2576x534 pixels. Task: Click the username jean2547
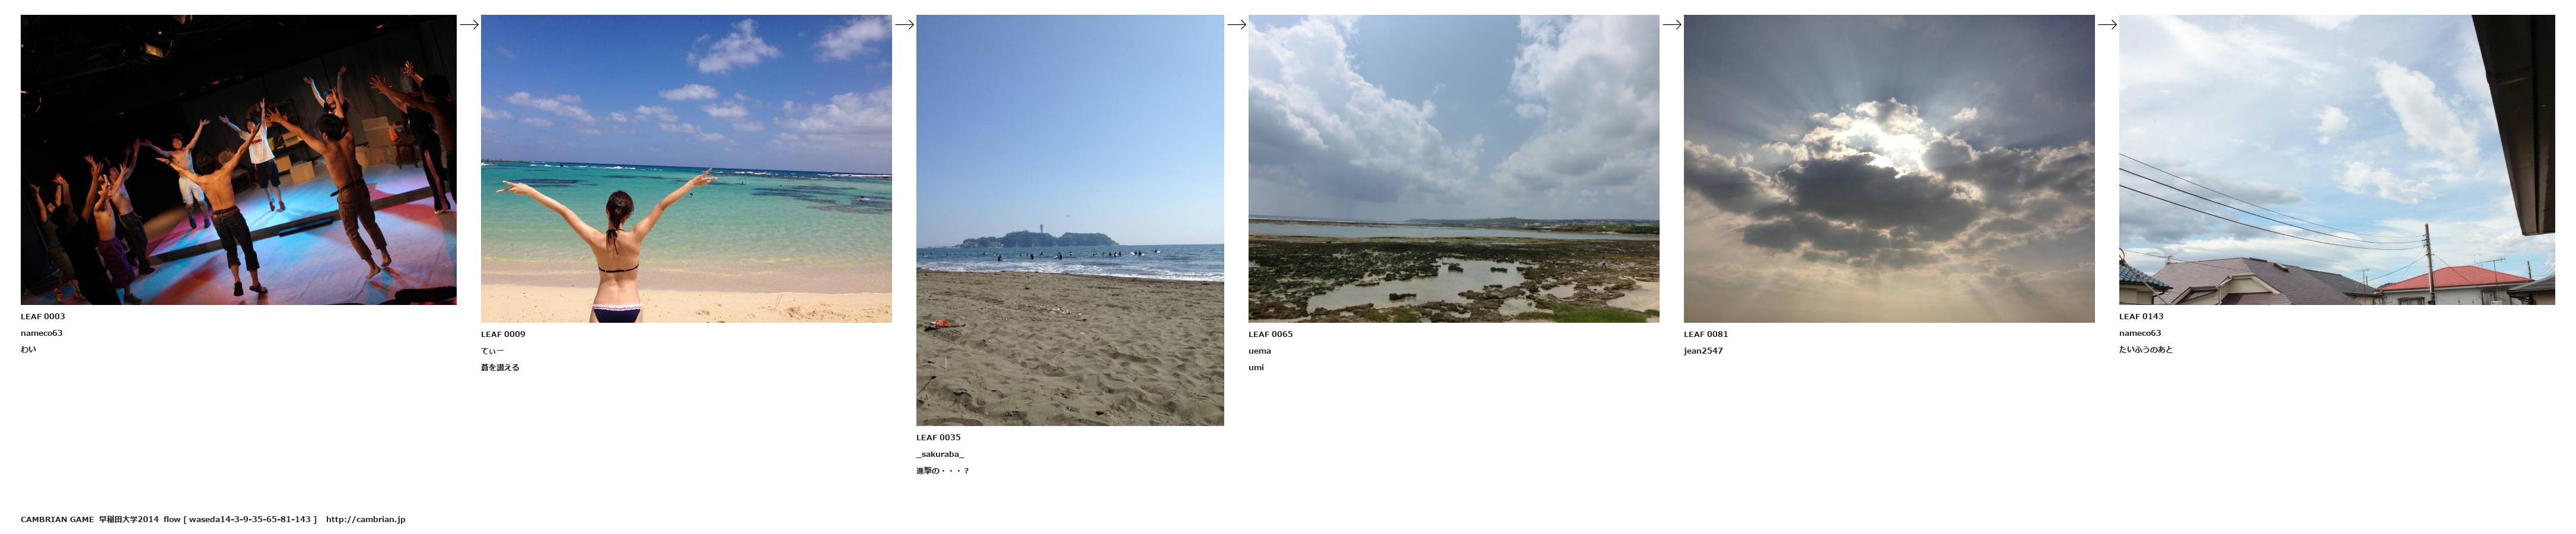click(x=1703, y=351)
